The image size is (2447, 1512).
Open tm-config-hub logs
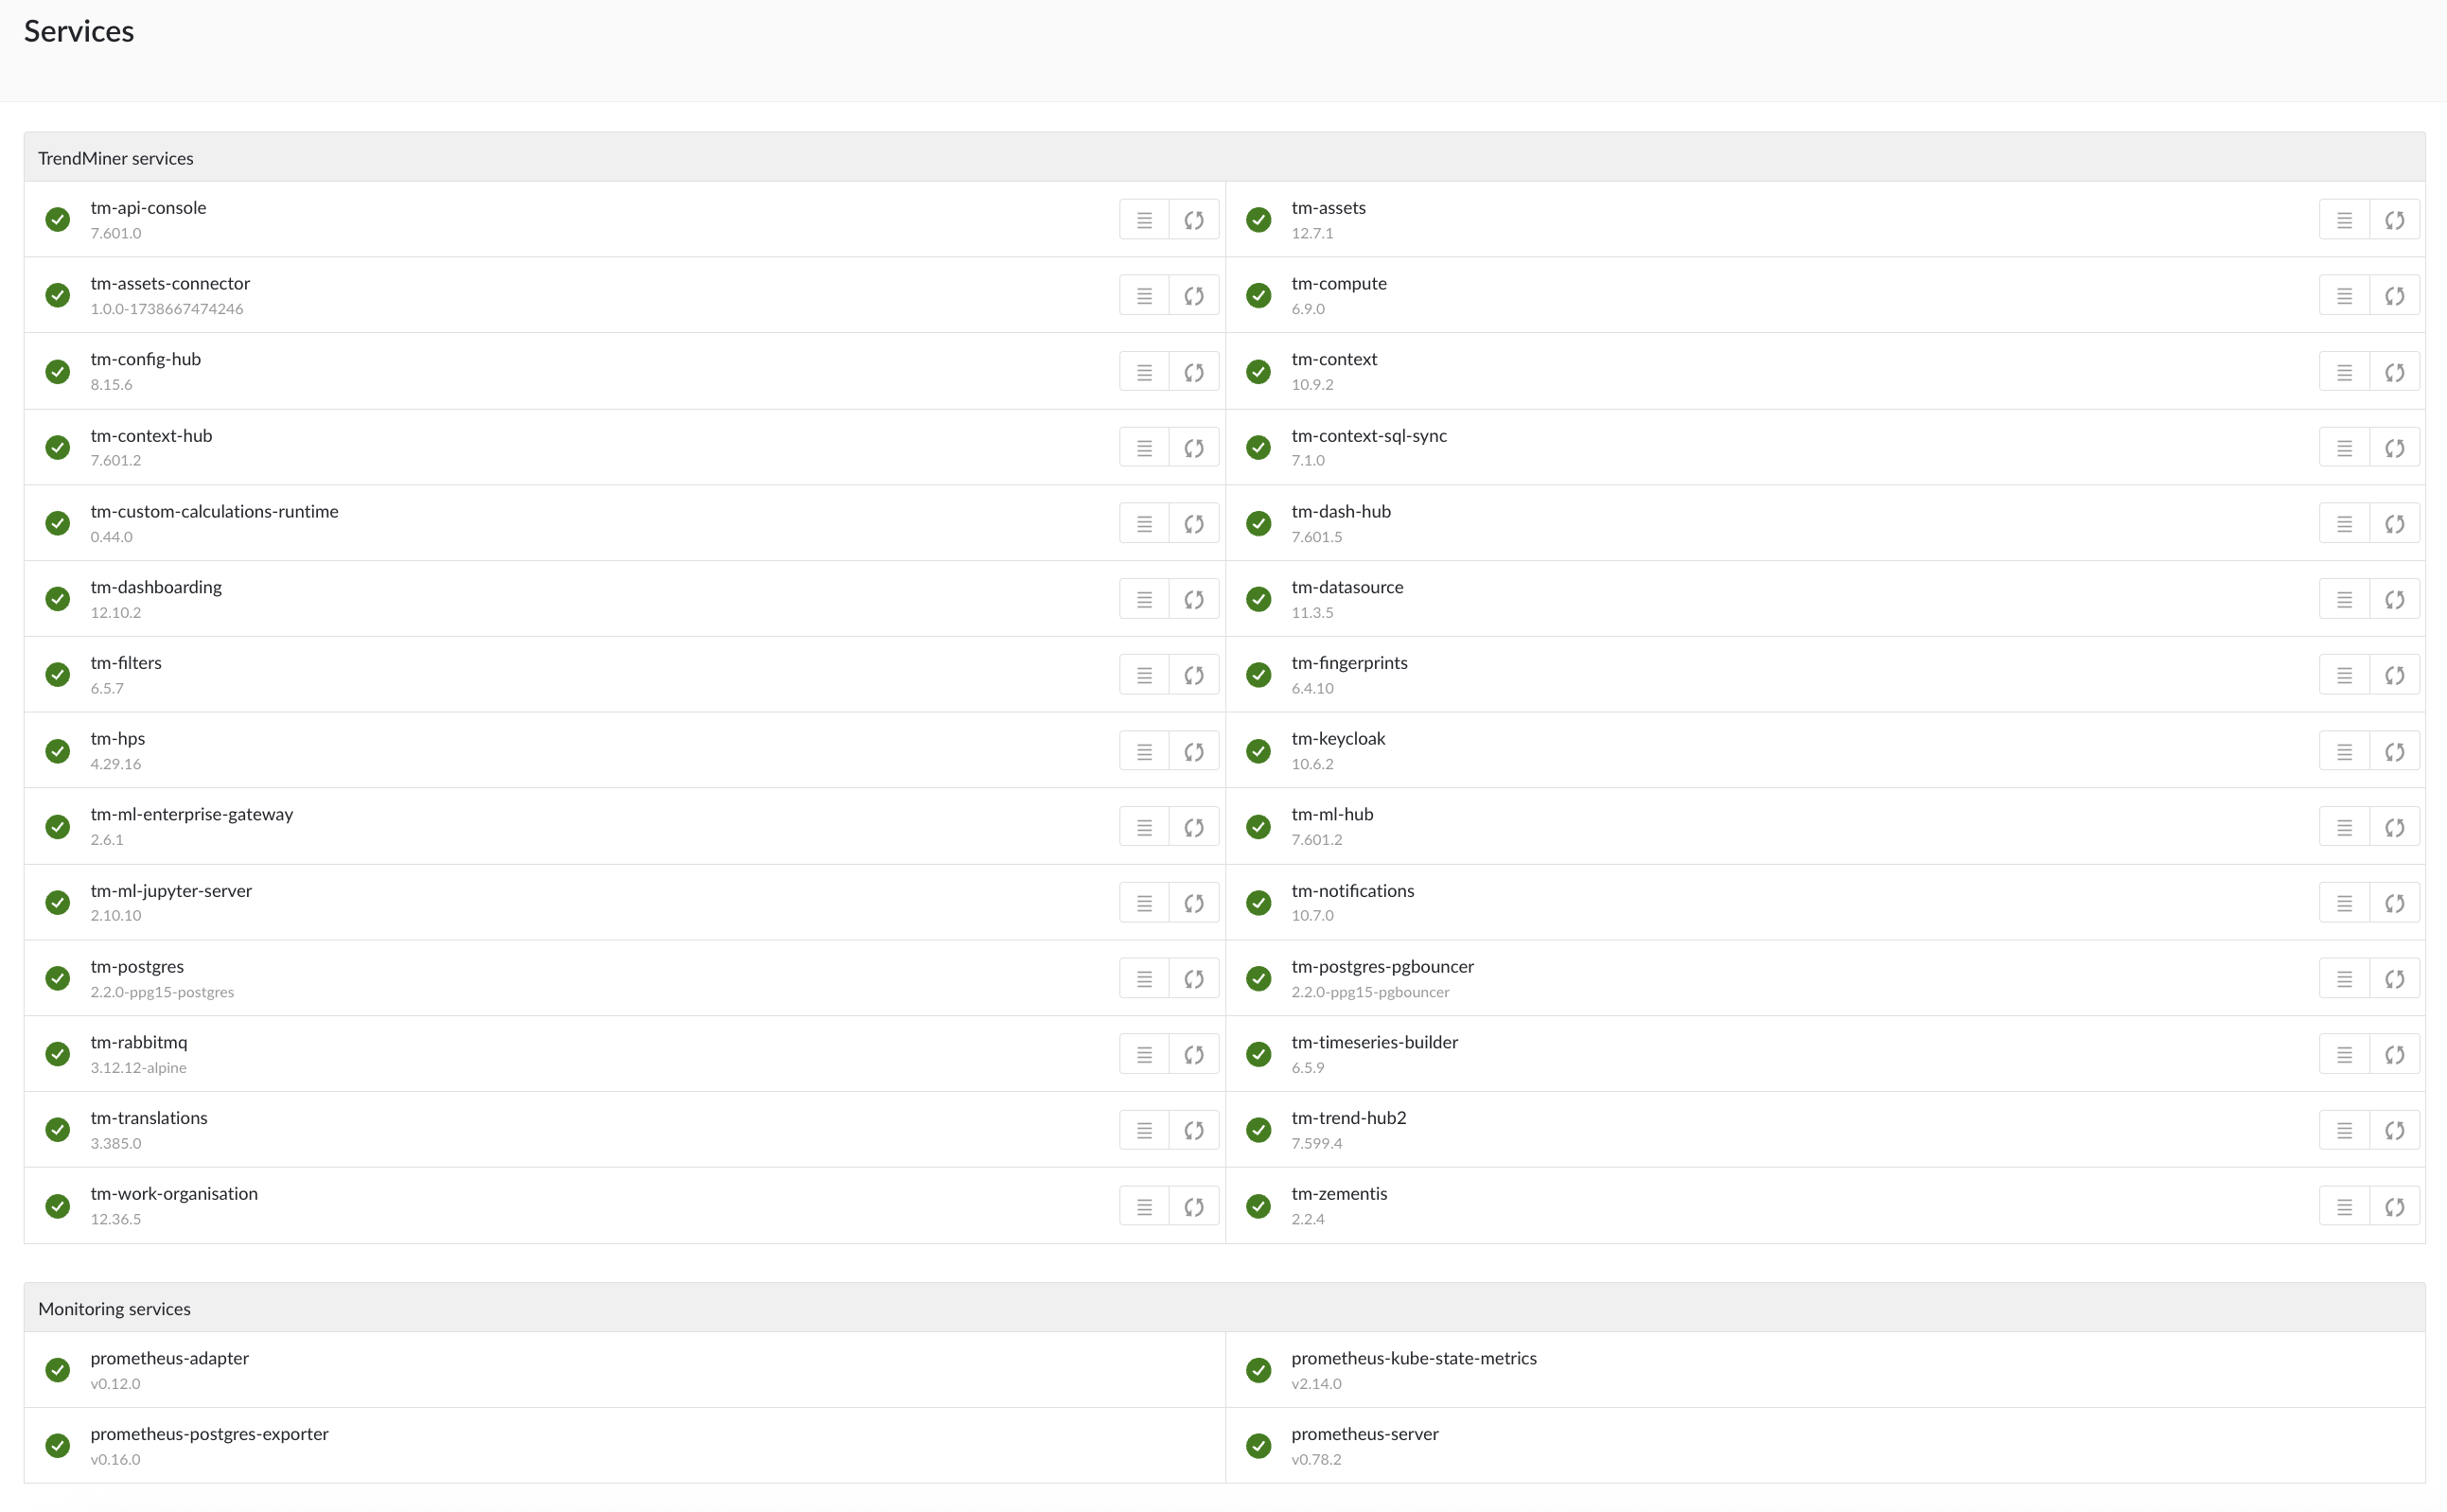1144,372
